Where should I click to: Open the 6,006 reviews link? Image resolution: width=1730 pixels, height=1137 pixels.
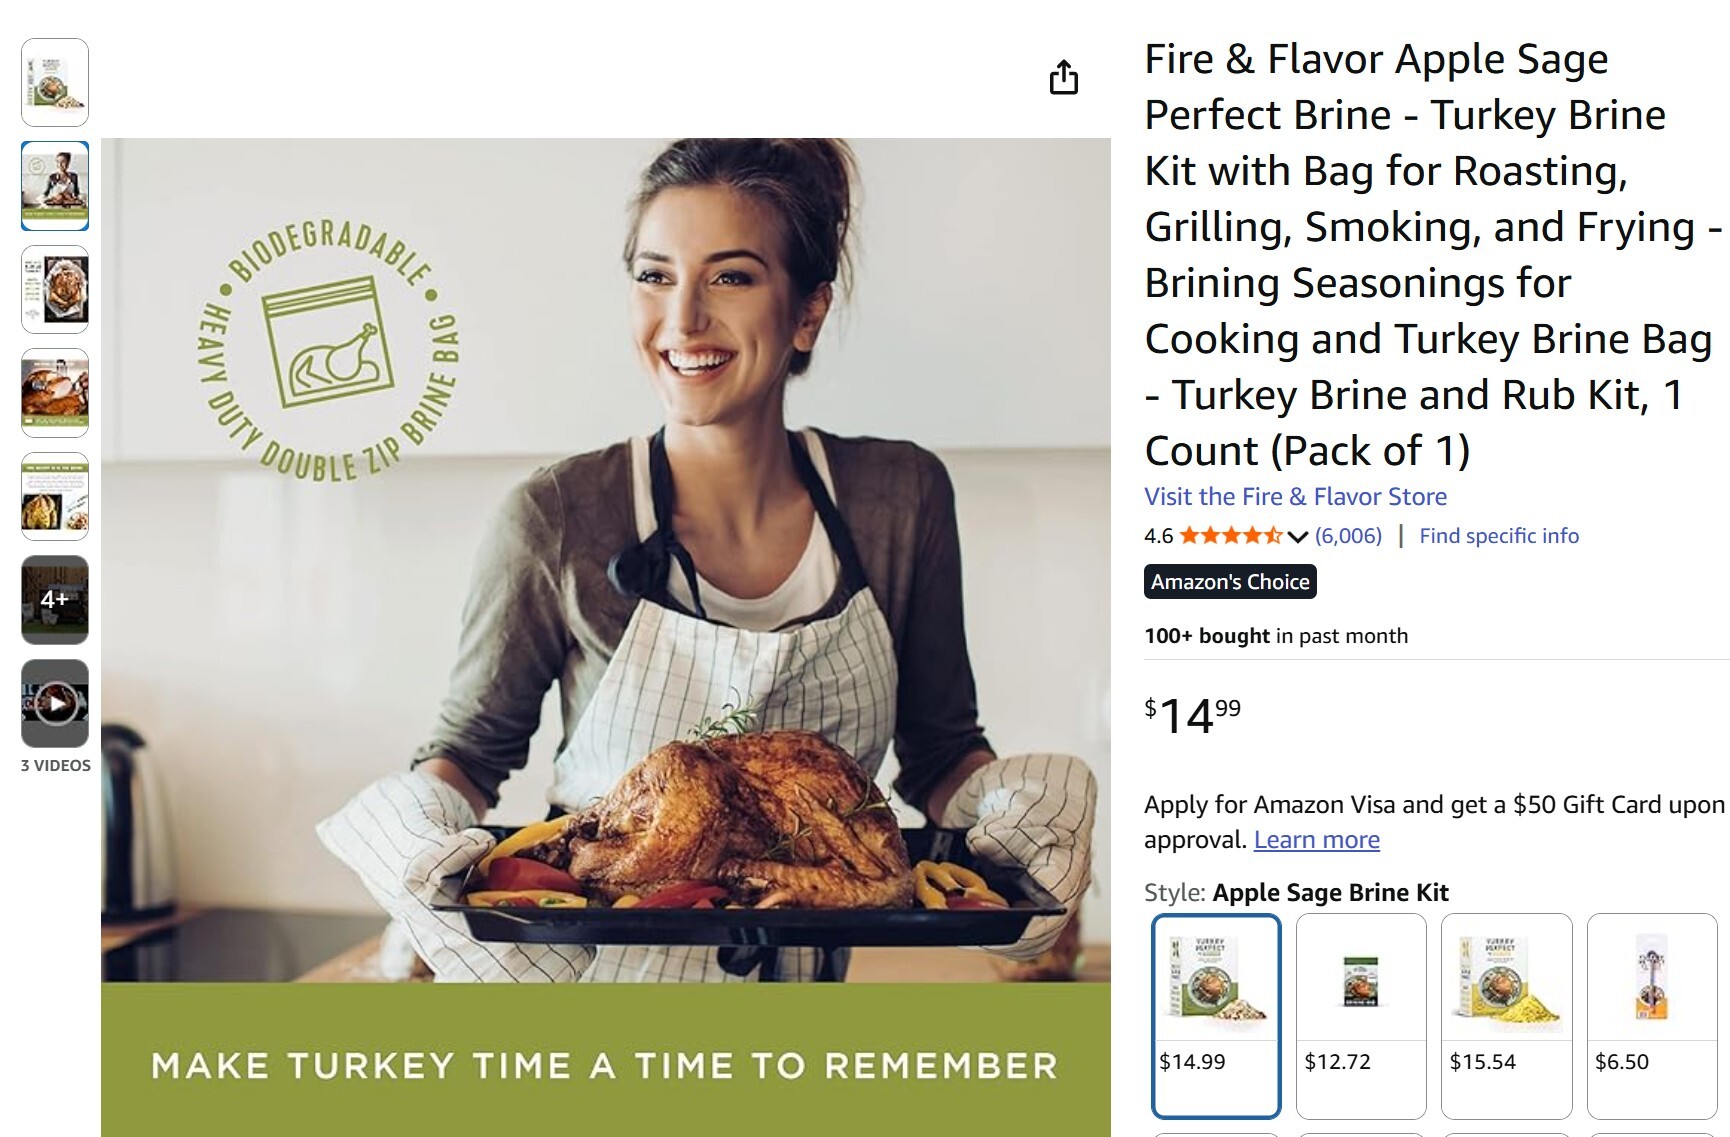click(1348, 536)
